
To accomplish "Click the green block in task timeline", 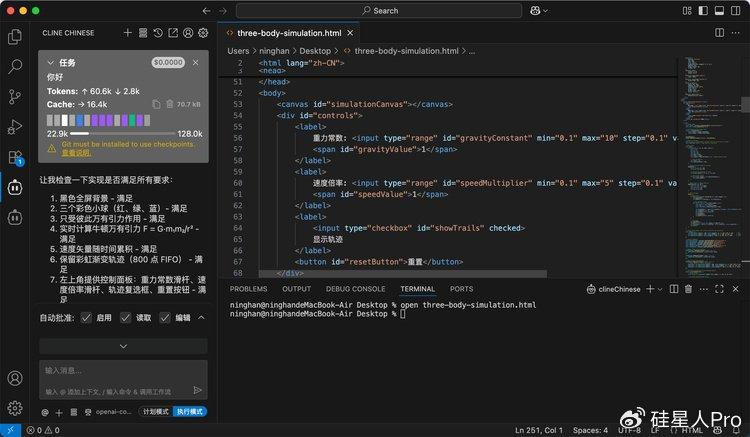I will [x=132, y=120].
